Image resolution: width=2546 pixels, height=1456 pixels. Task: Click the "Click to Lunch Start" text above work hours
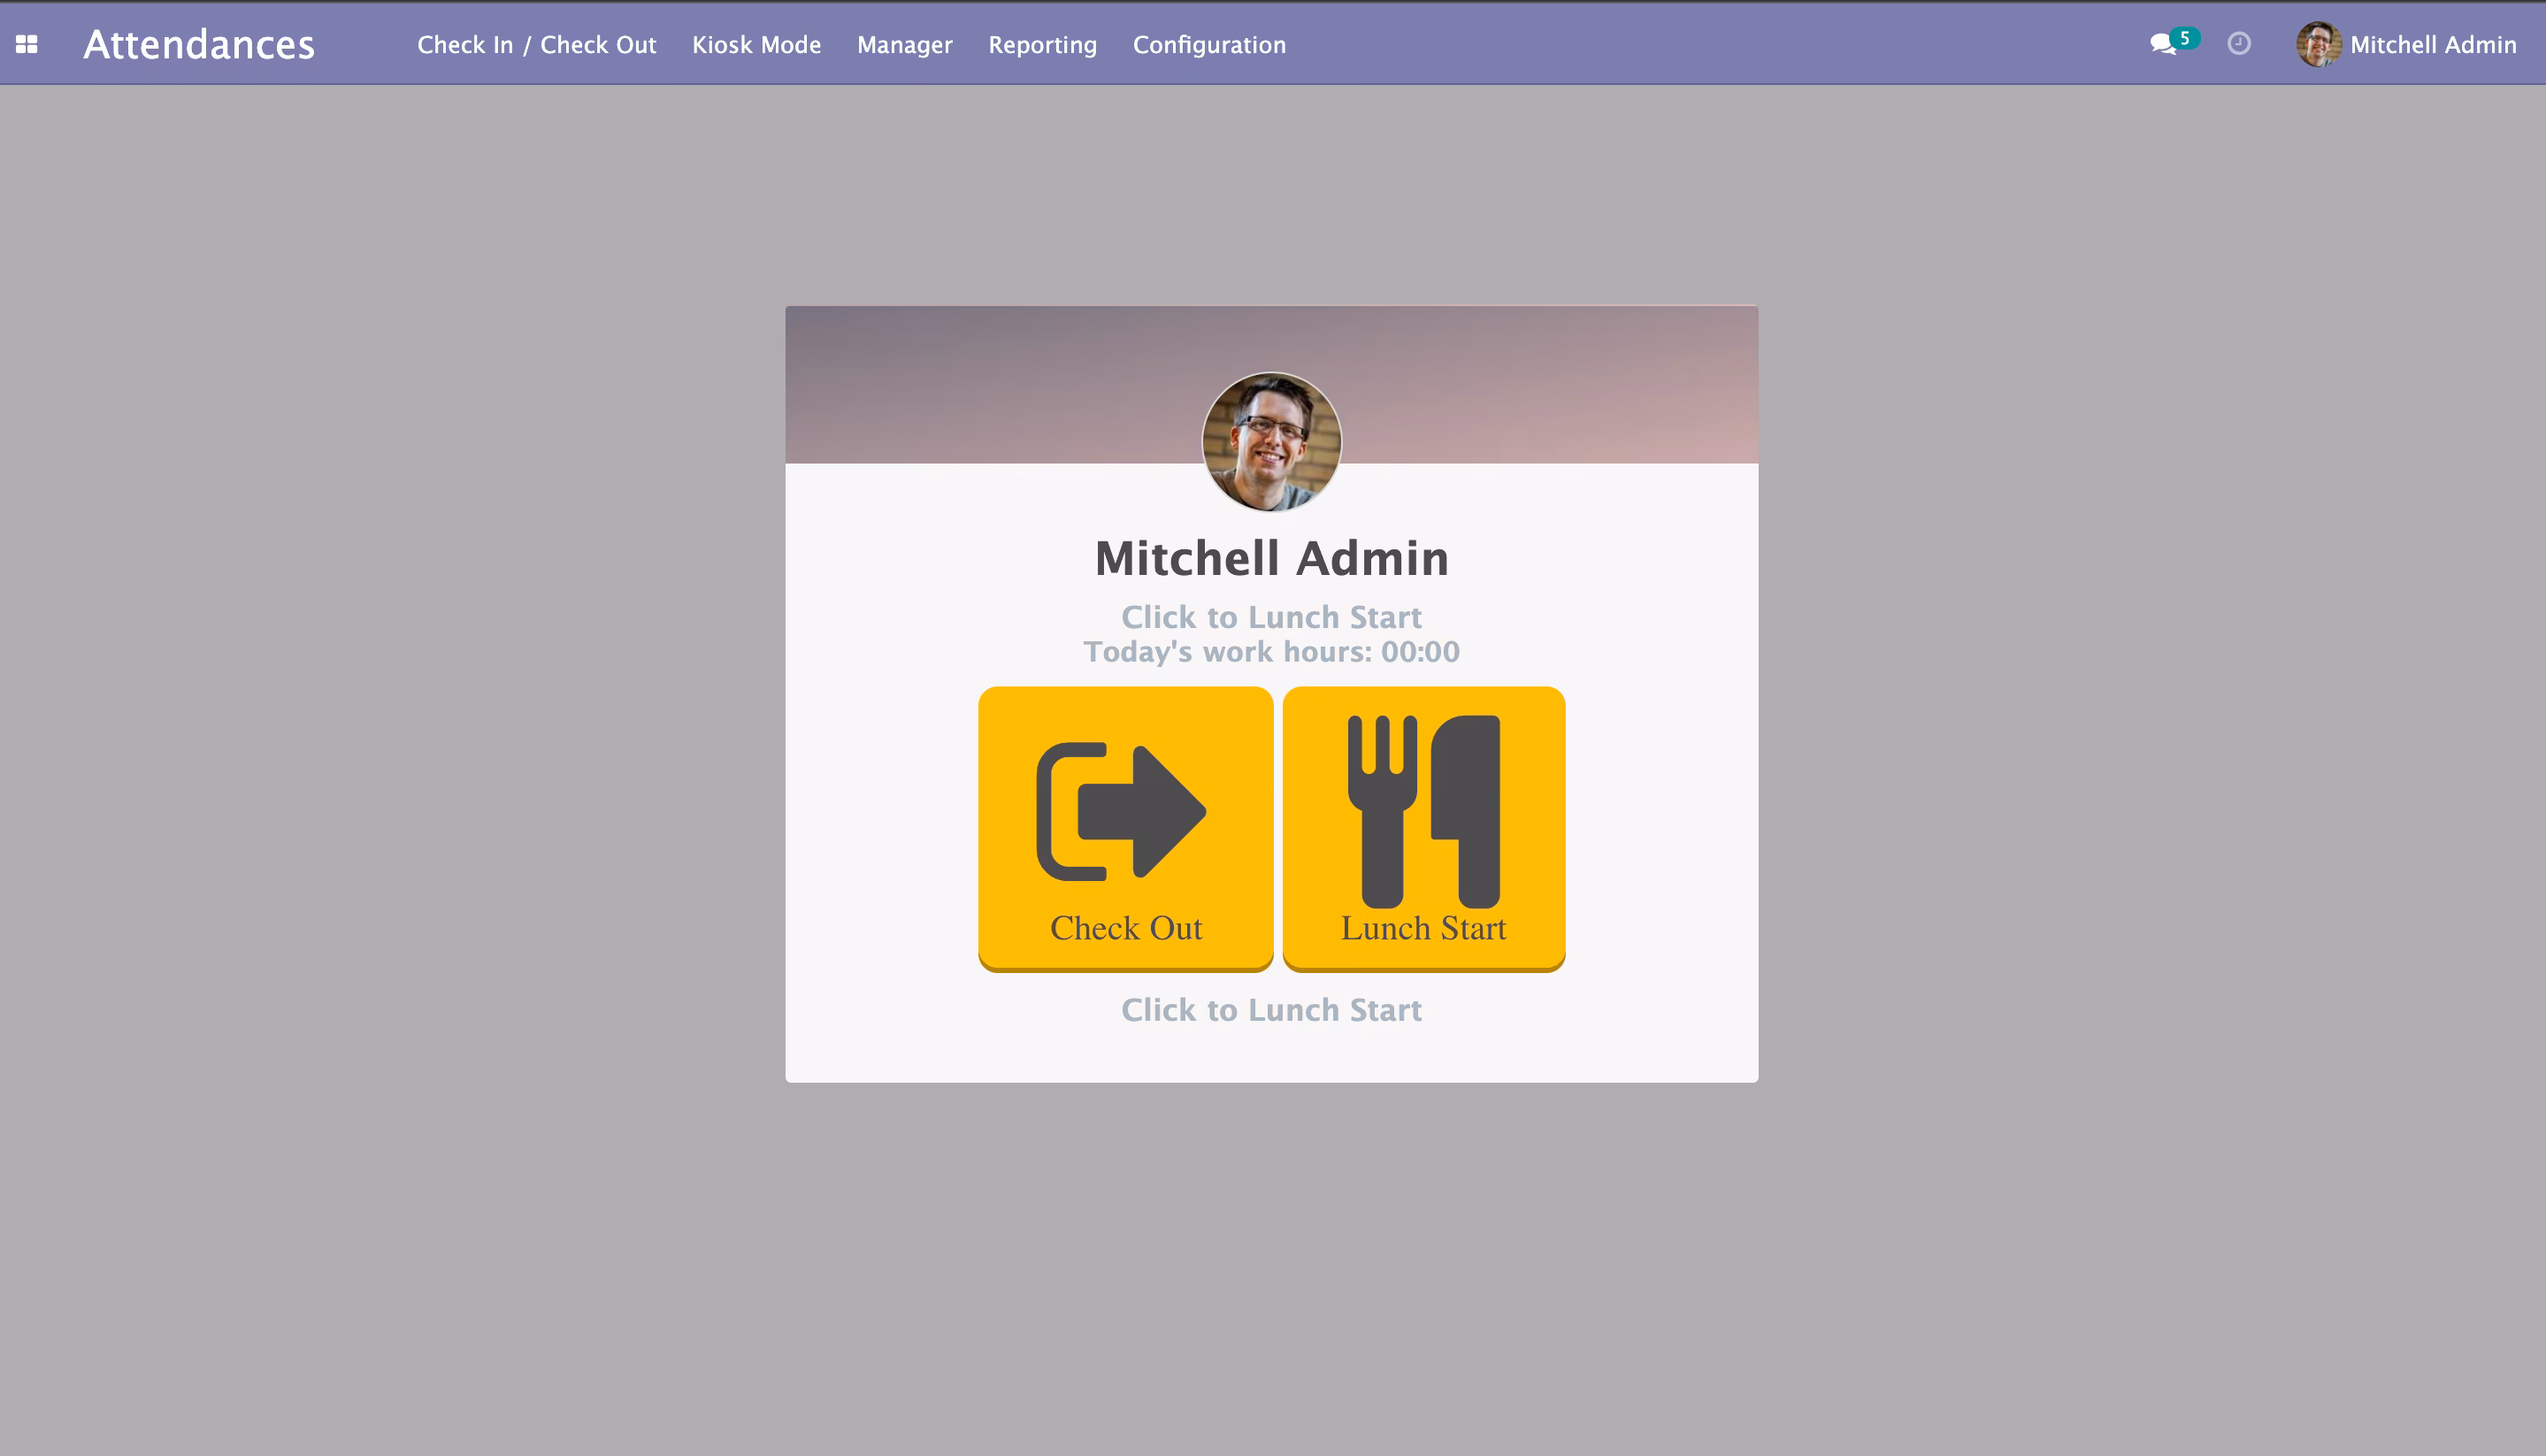(1271, 616)
